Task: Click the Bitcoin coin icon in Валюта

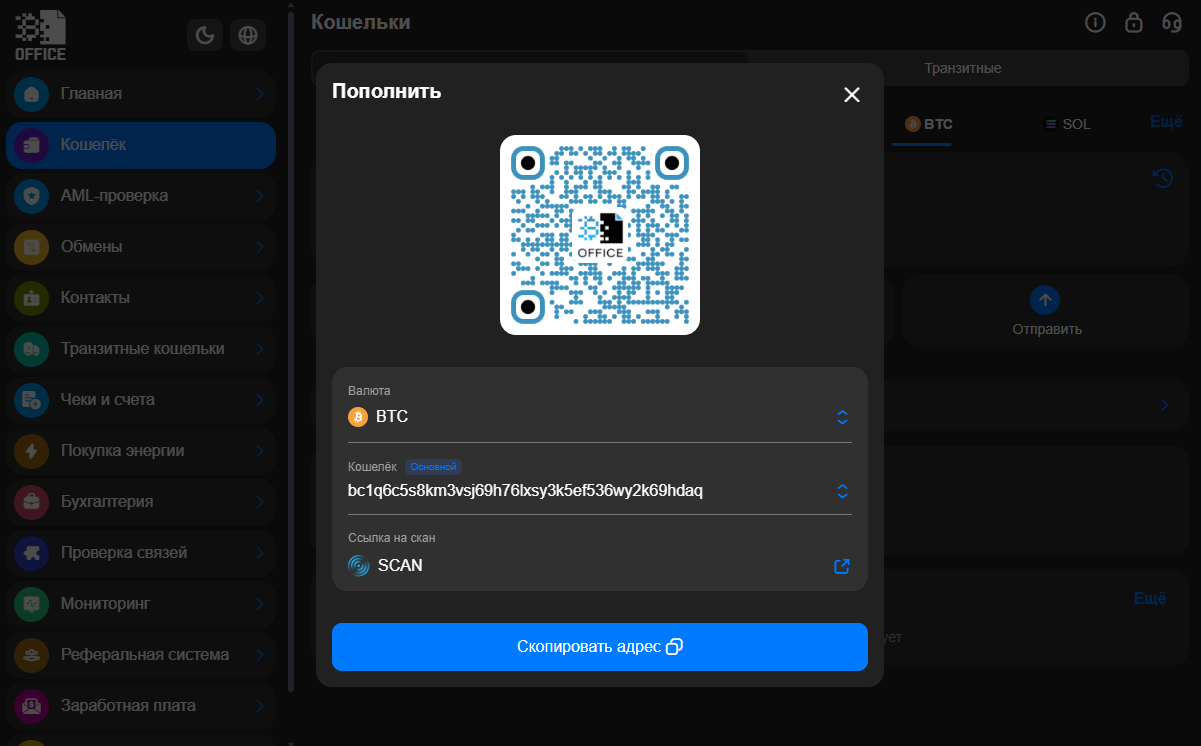Action: tap(358, 417)
